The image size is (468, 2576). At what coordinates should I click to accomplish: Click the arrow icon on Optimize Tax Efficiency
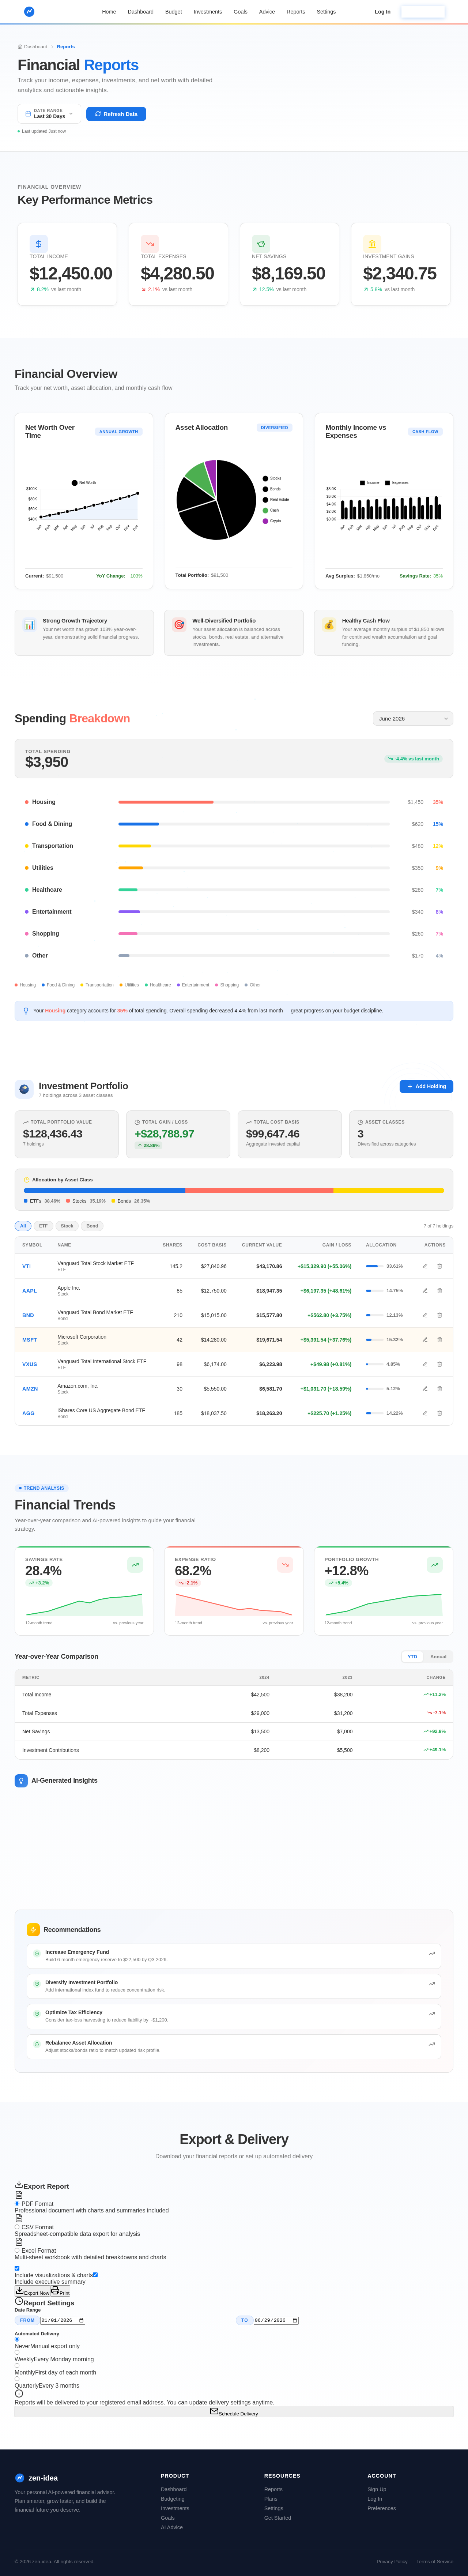click(x=432, y=2013)
